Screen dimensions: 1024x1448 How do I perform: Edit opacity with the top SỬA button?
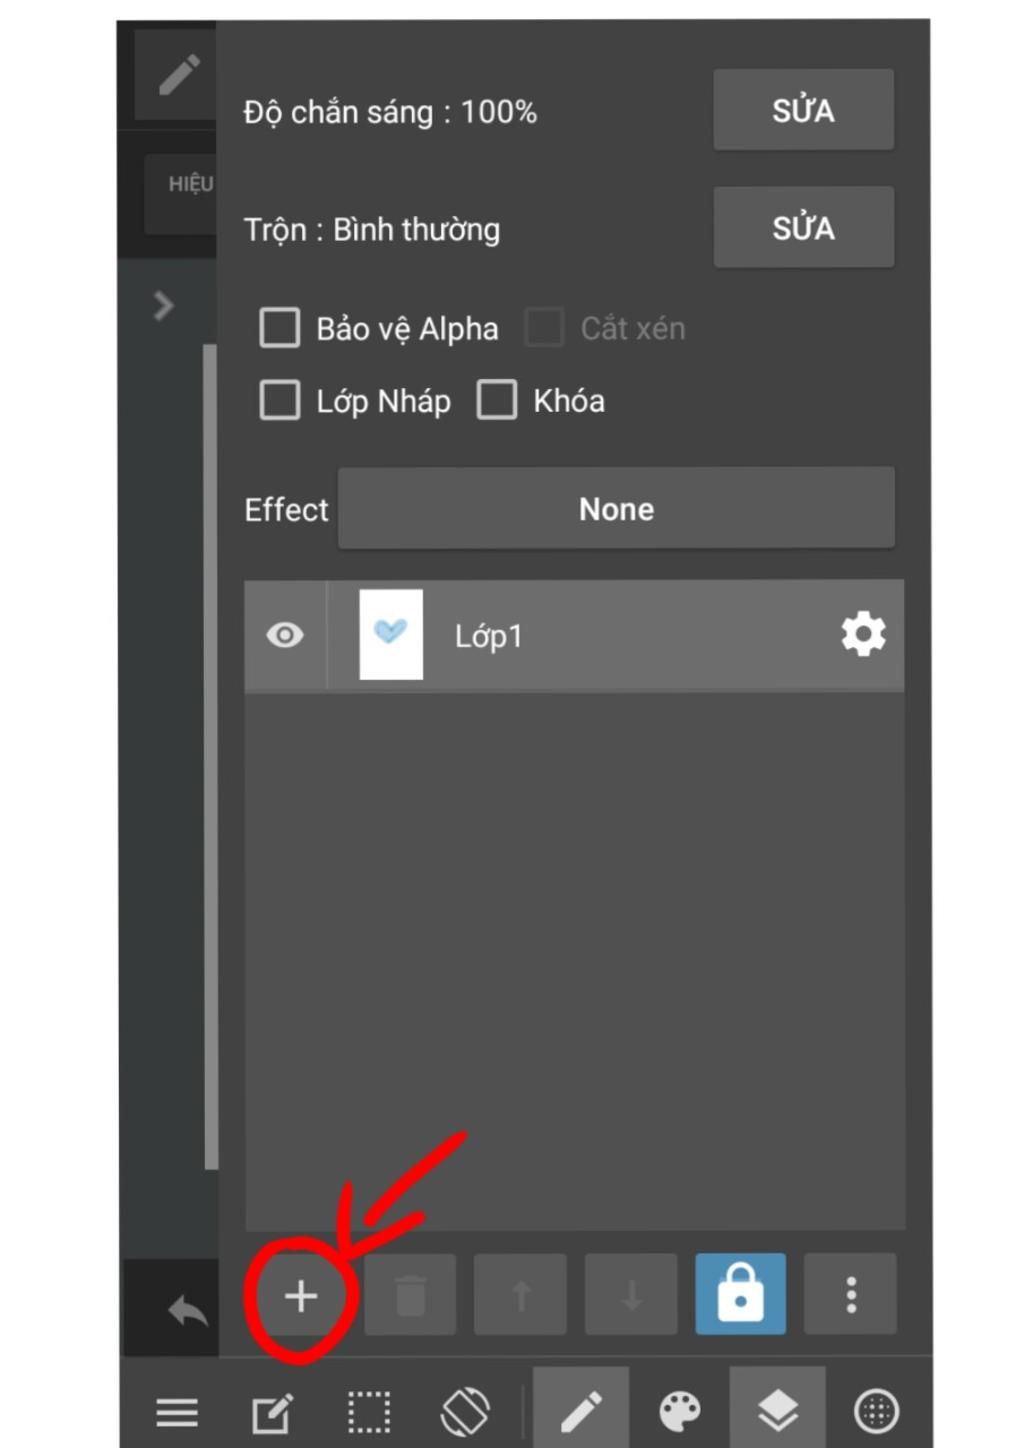[x=803, y=110]
